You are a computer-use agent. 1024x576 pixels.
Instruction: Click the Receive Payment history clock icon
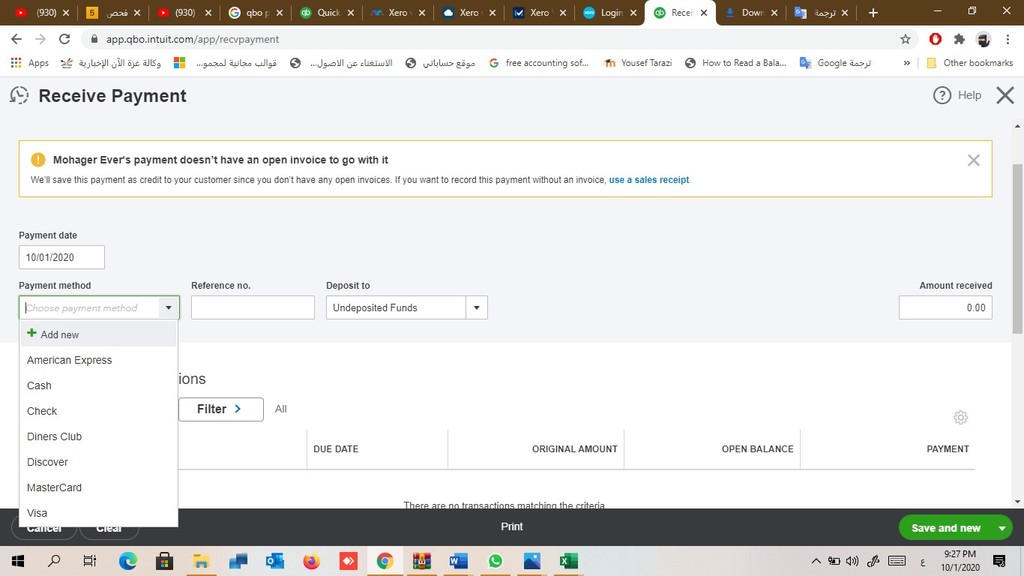coord(20,95)
